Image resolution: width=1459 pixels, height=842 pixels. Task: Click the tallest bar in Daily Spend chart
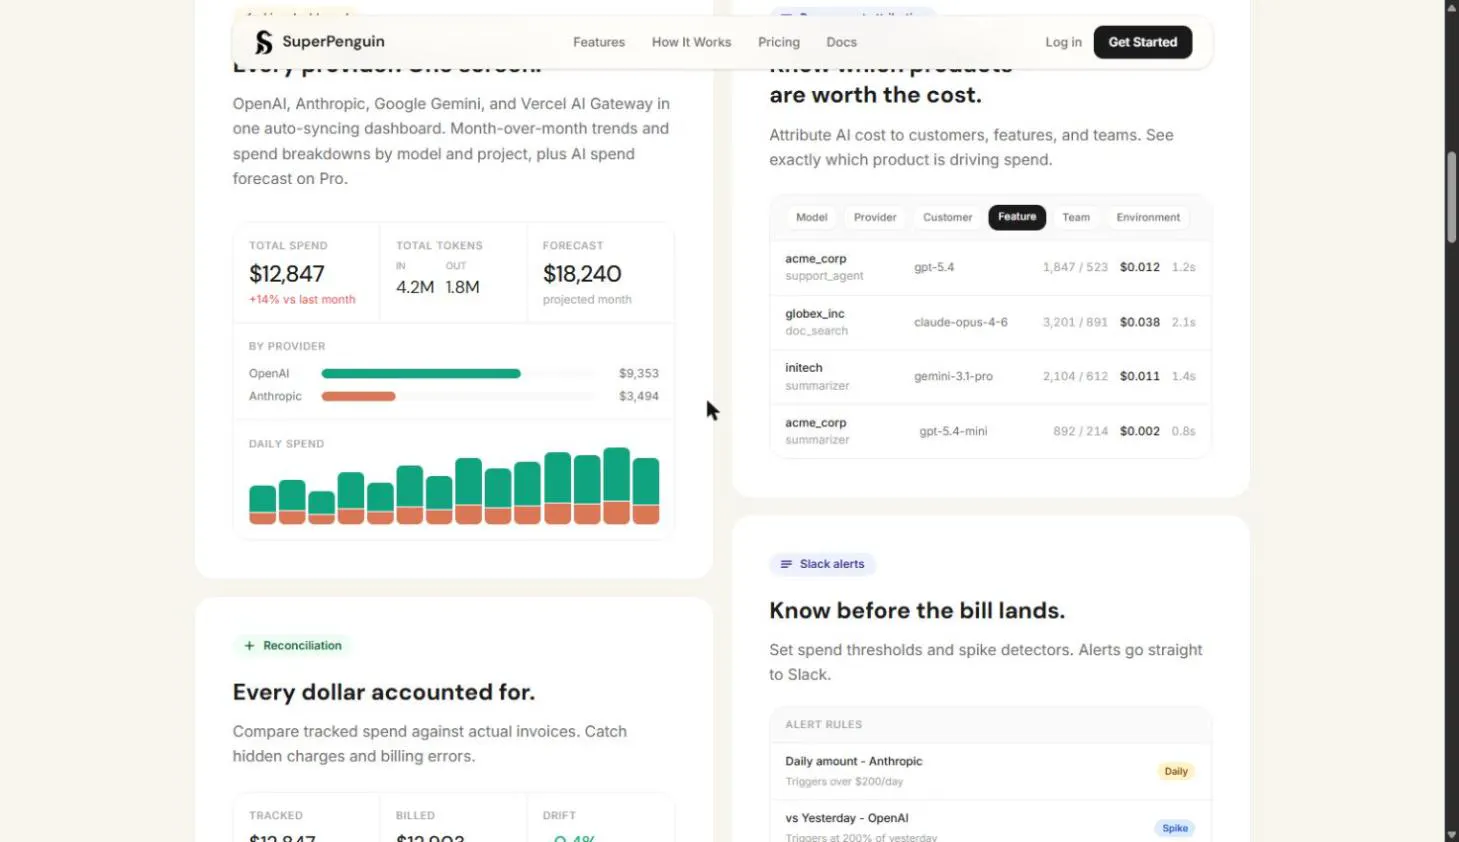click(x=617, y=486)
